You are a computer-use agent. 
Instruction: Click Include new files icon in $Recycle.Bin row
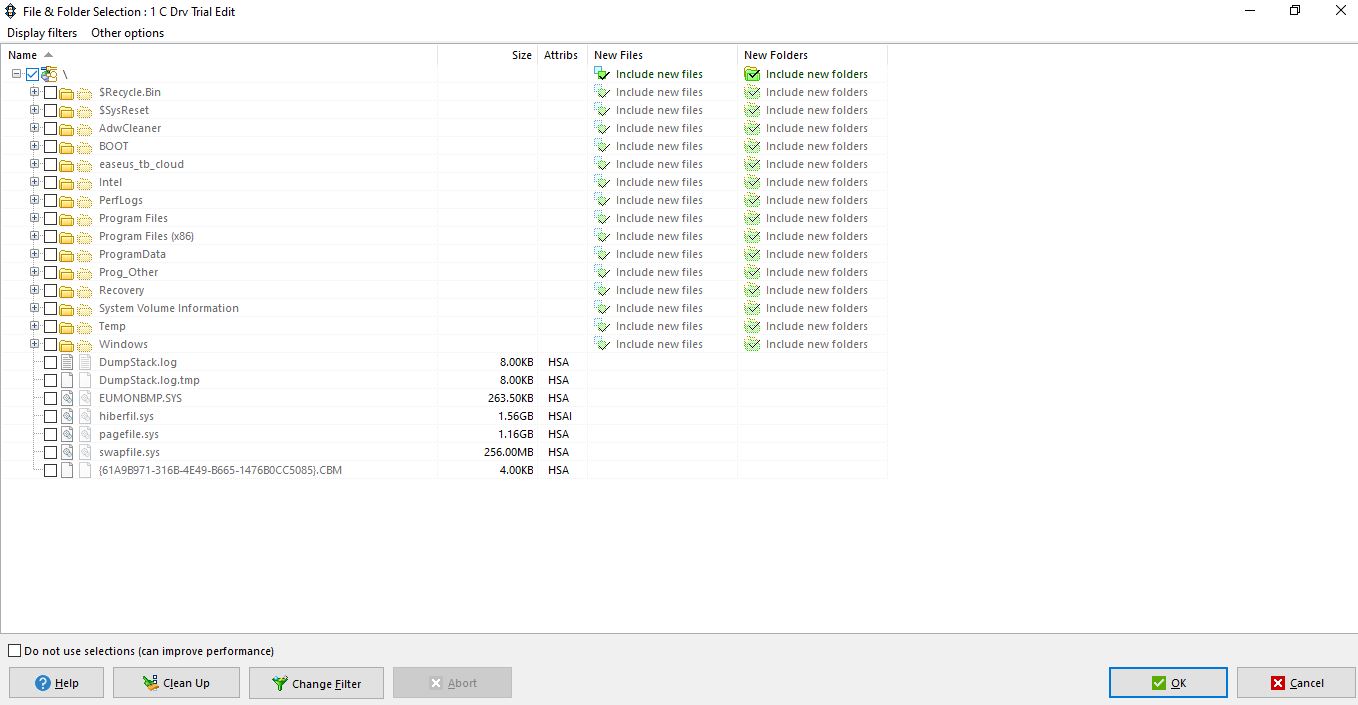point(602,92)
